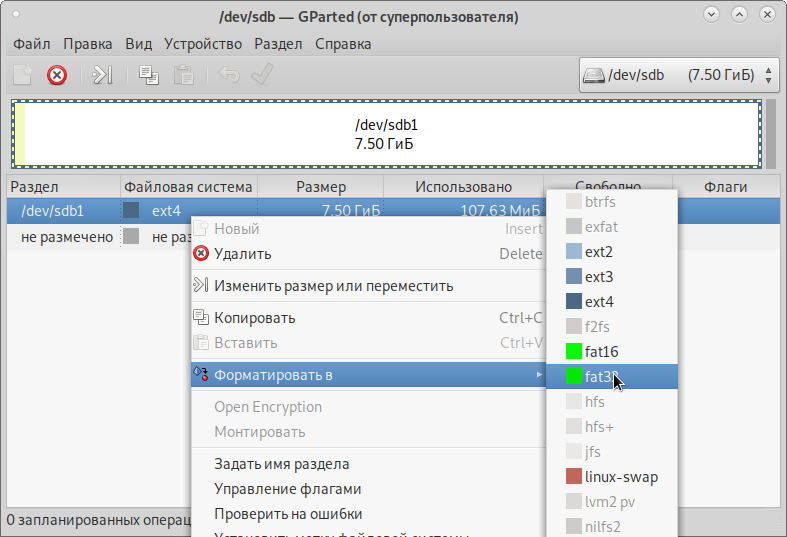Maximize the GParted window
Screen dimensions: 787x537
pos(739,15)
